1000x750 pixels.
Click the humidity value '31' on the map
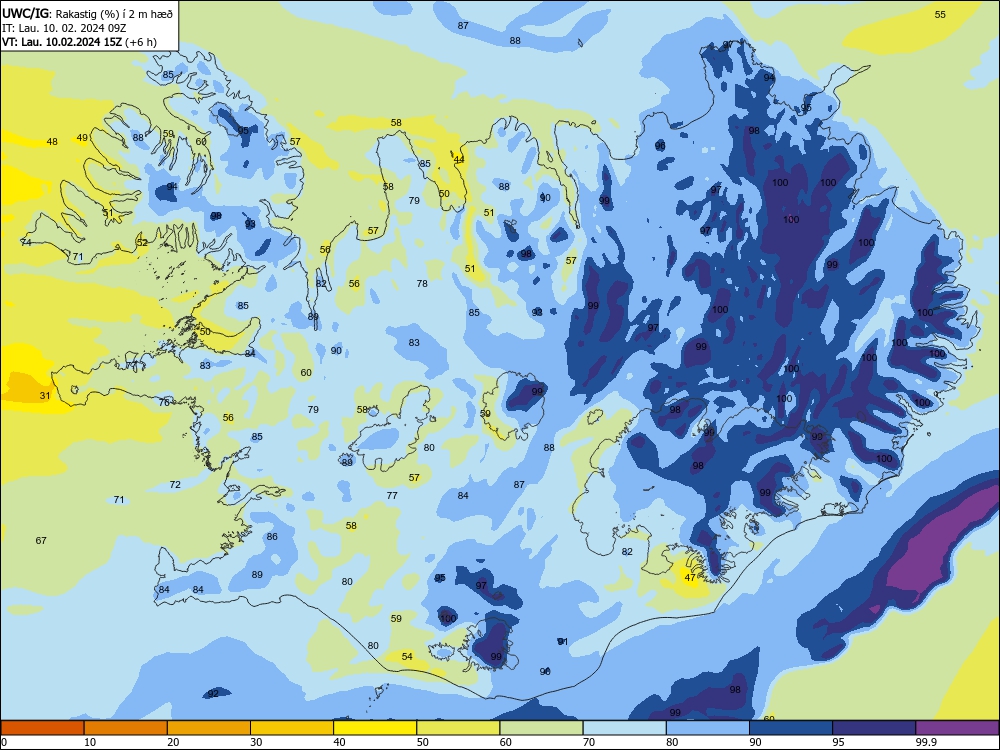(45, 395)
